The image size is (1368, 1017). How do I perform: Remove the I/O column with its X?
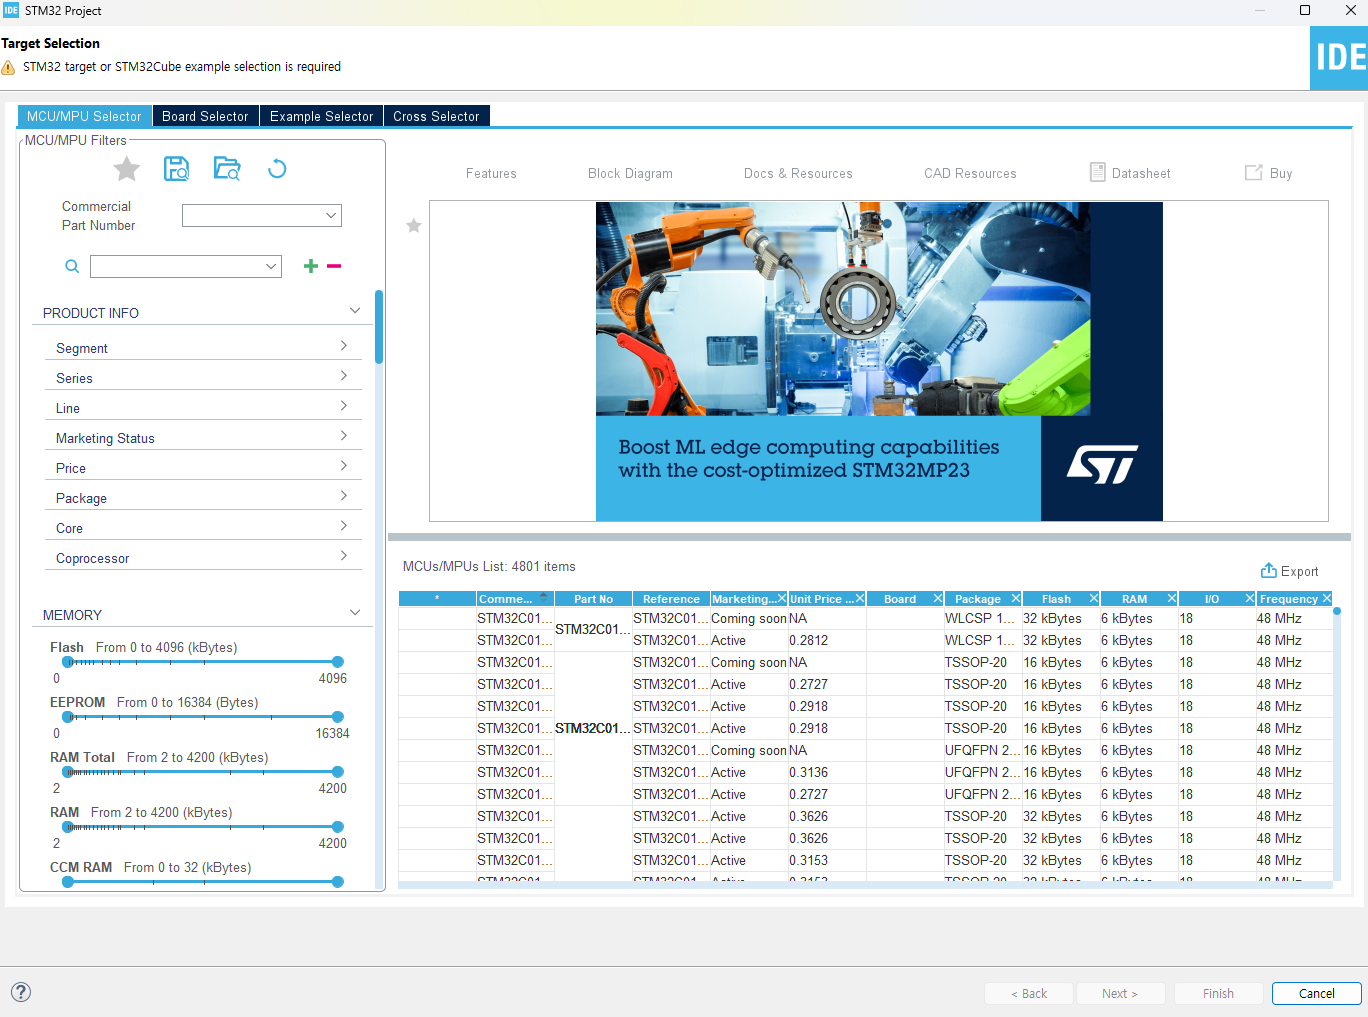[x=1250, y=598]
